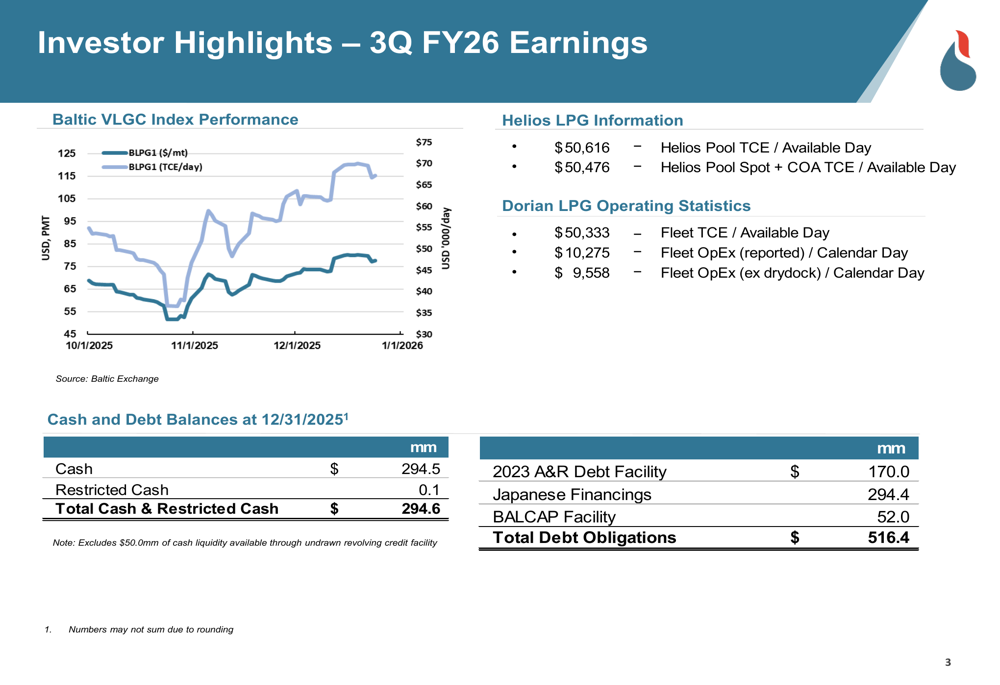
Task: Select the Dorian LPG Operating Statistics heading
Action: tap(626, 206)
